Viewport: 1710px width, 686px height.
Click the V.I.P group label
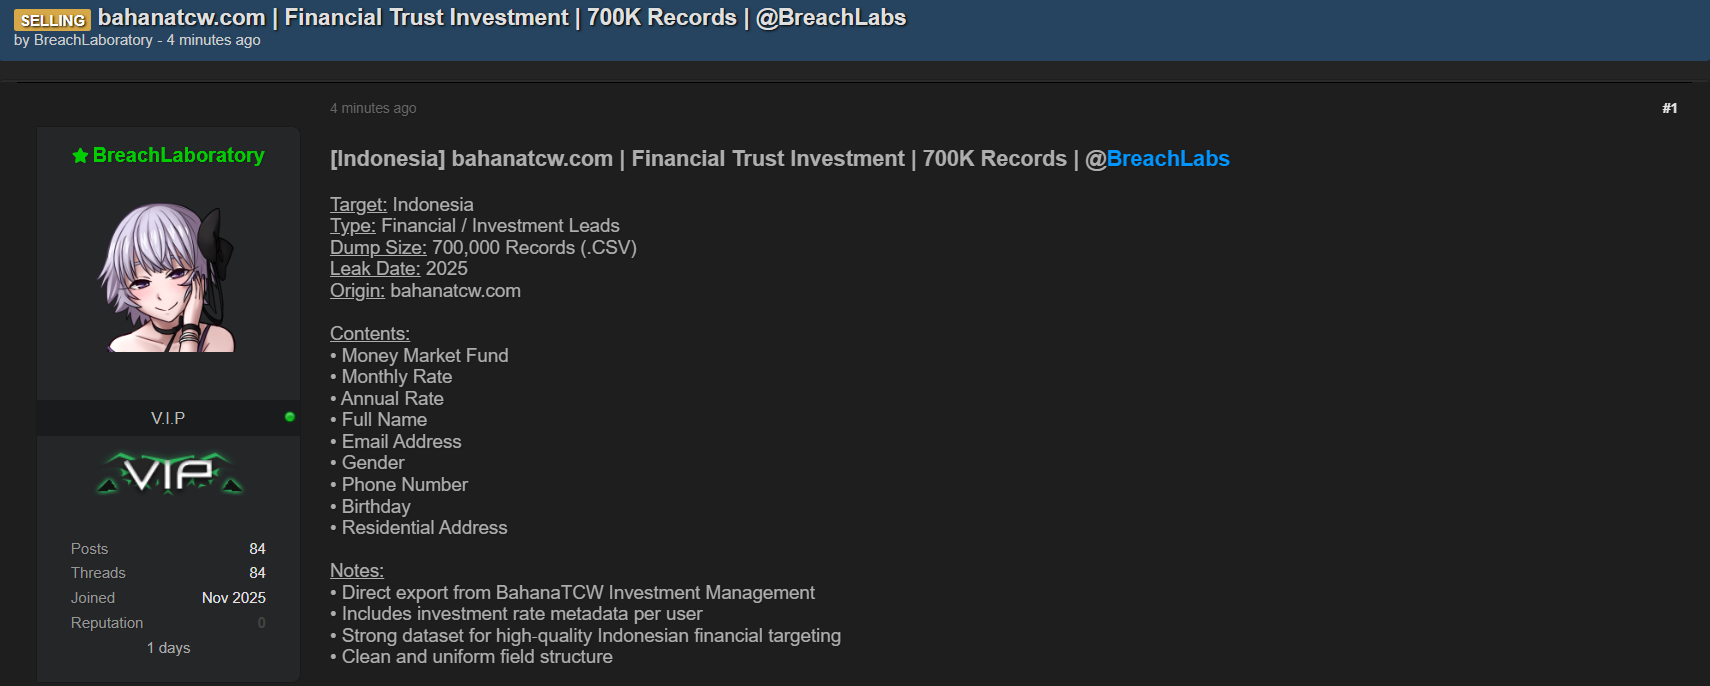(x=167, y=417)
